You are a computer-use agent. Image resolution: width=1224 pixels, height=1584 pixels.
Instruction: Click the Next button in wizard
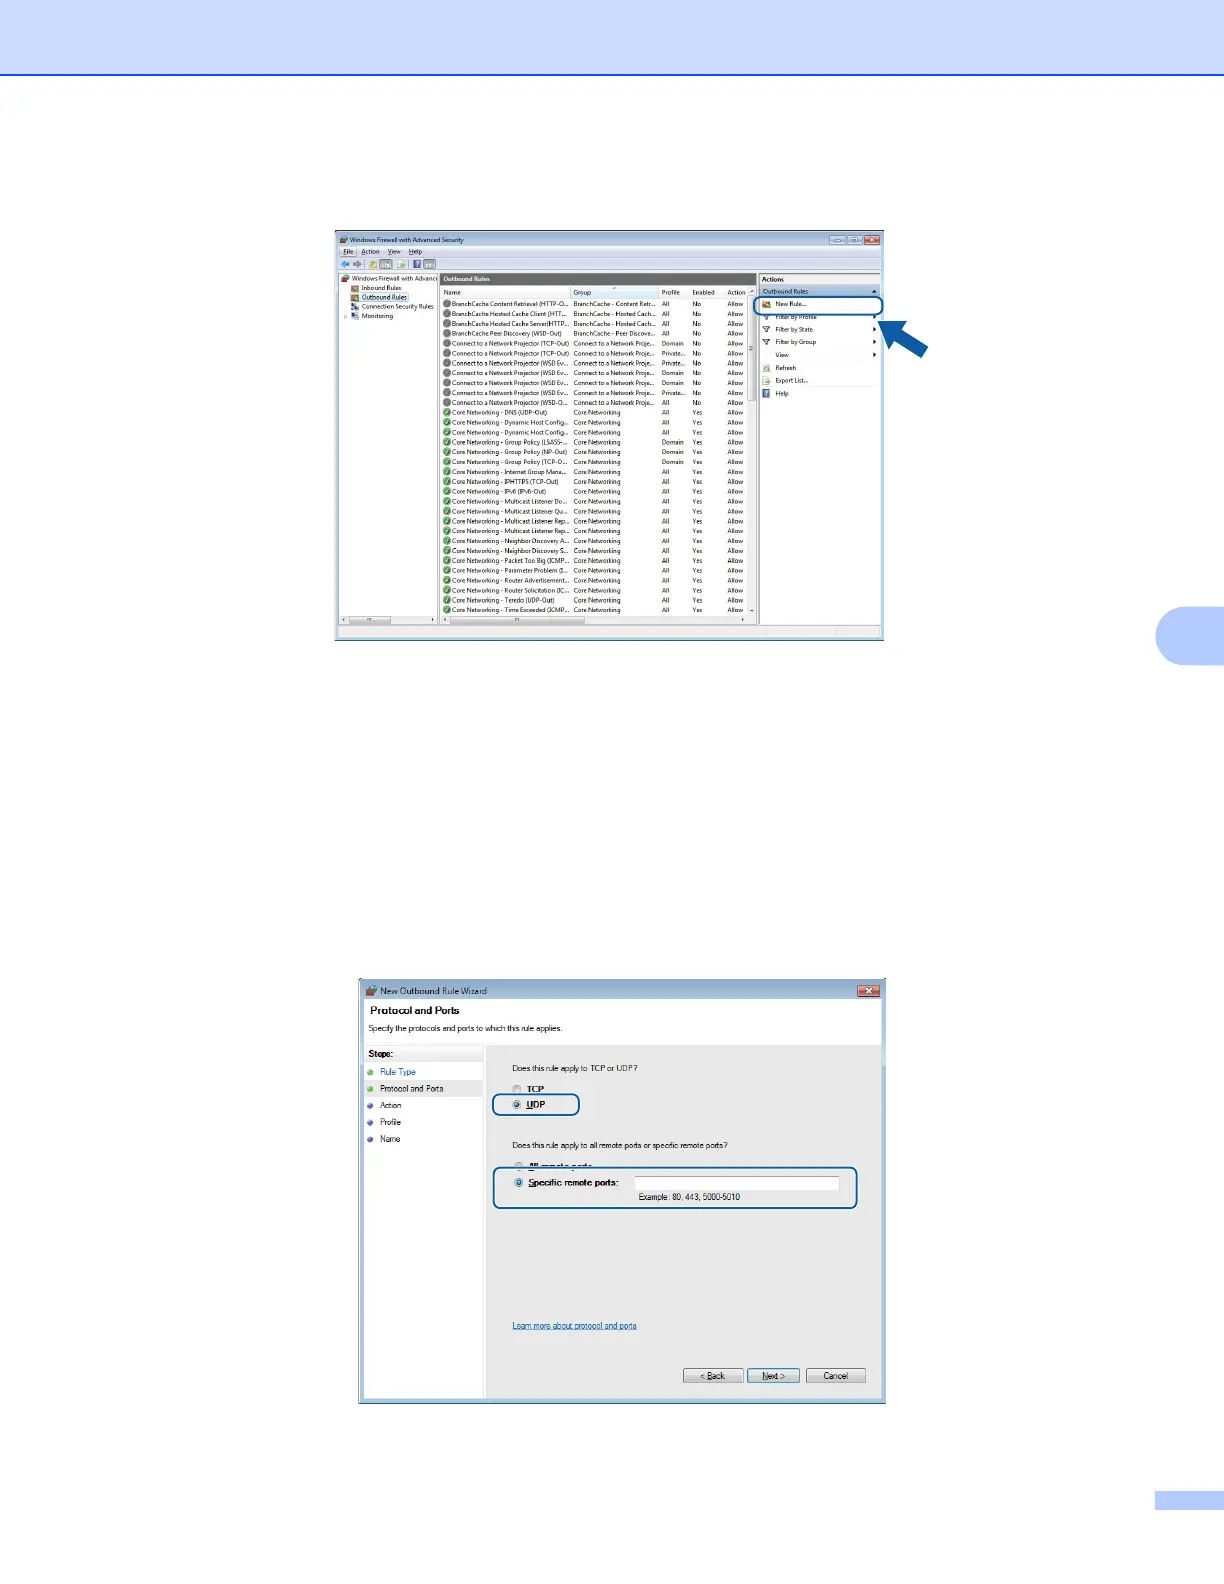(773, 1376)
